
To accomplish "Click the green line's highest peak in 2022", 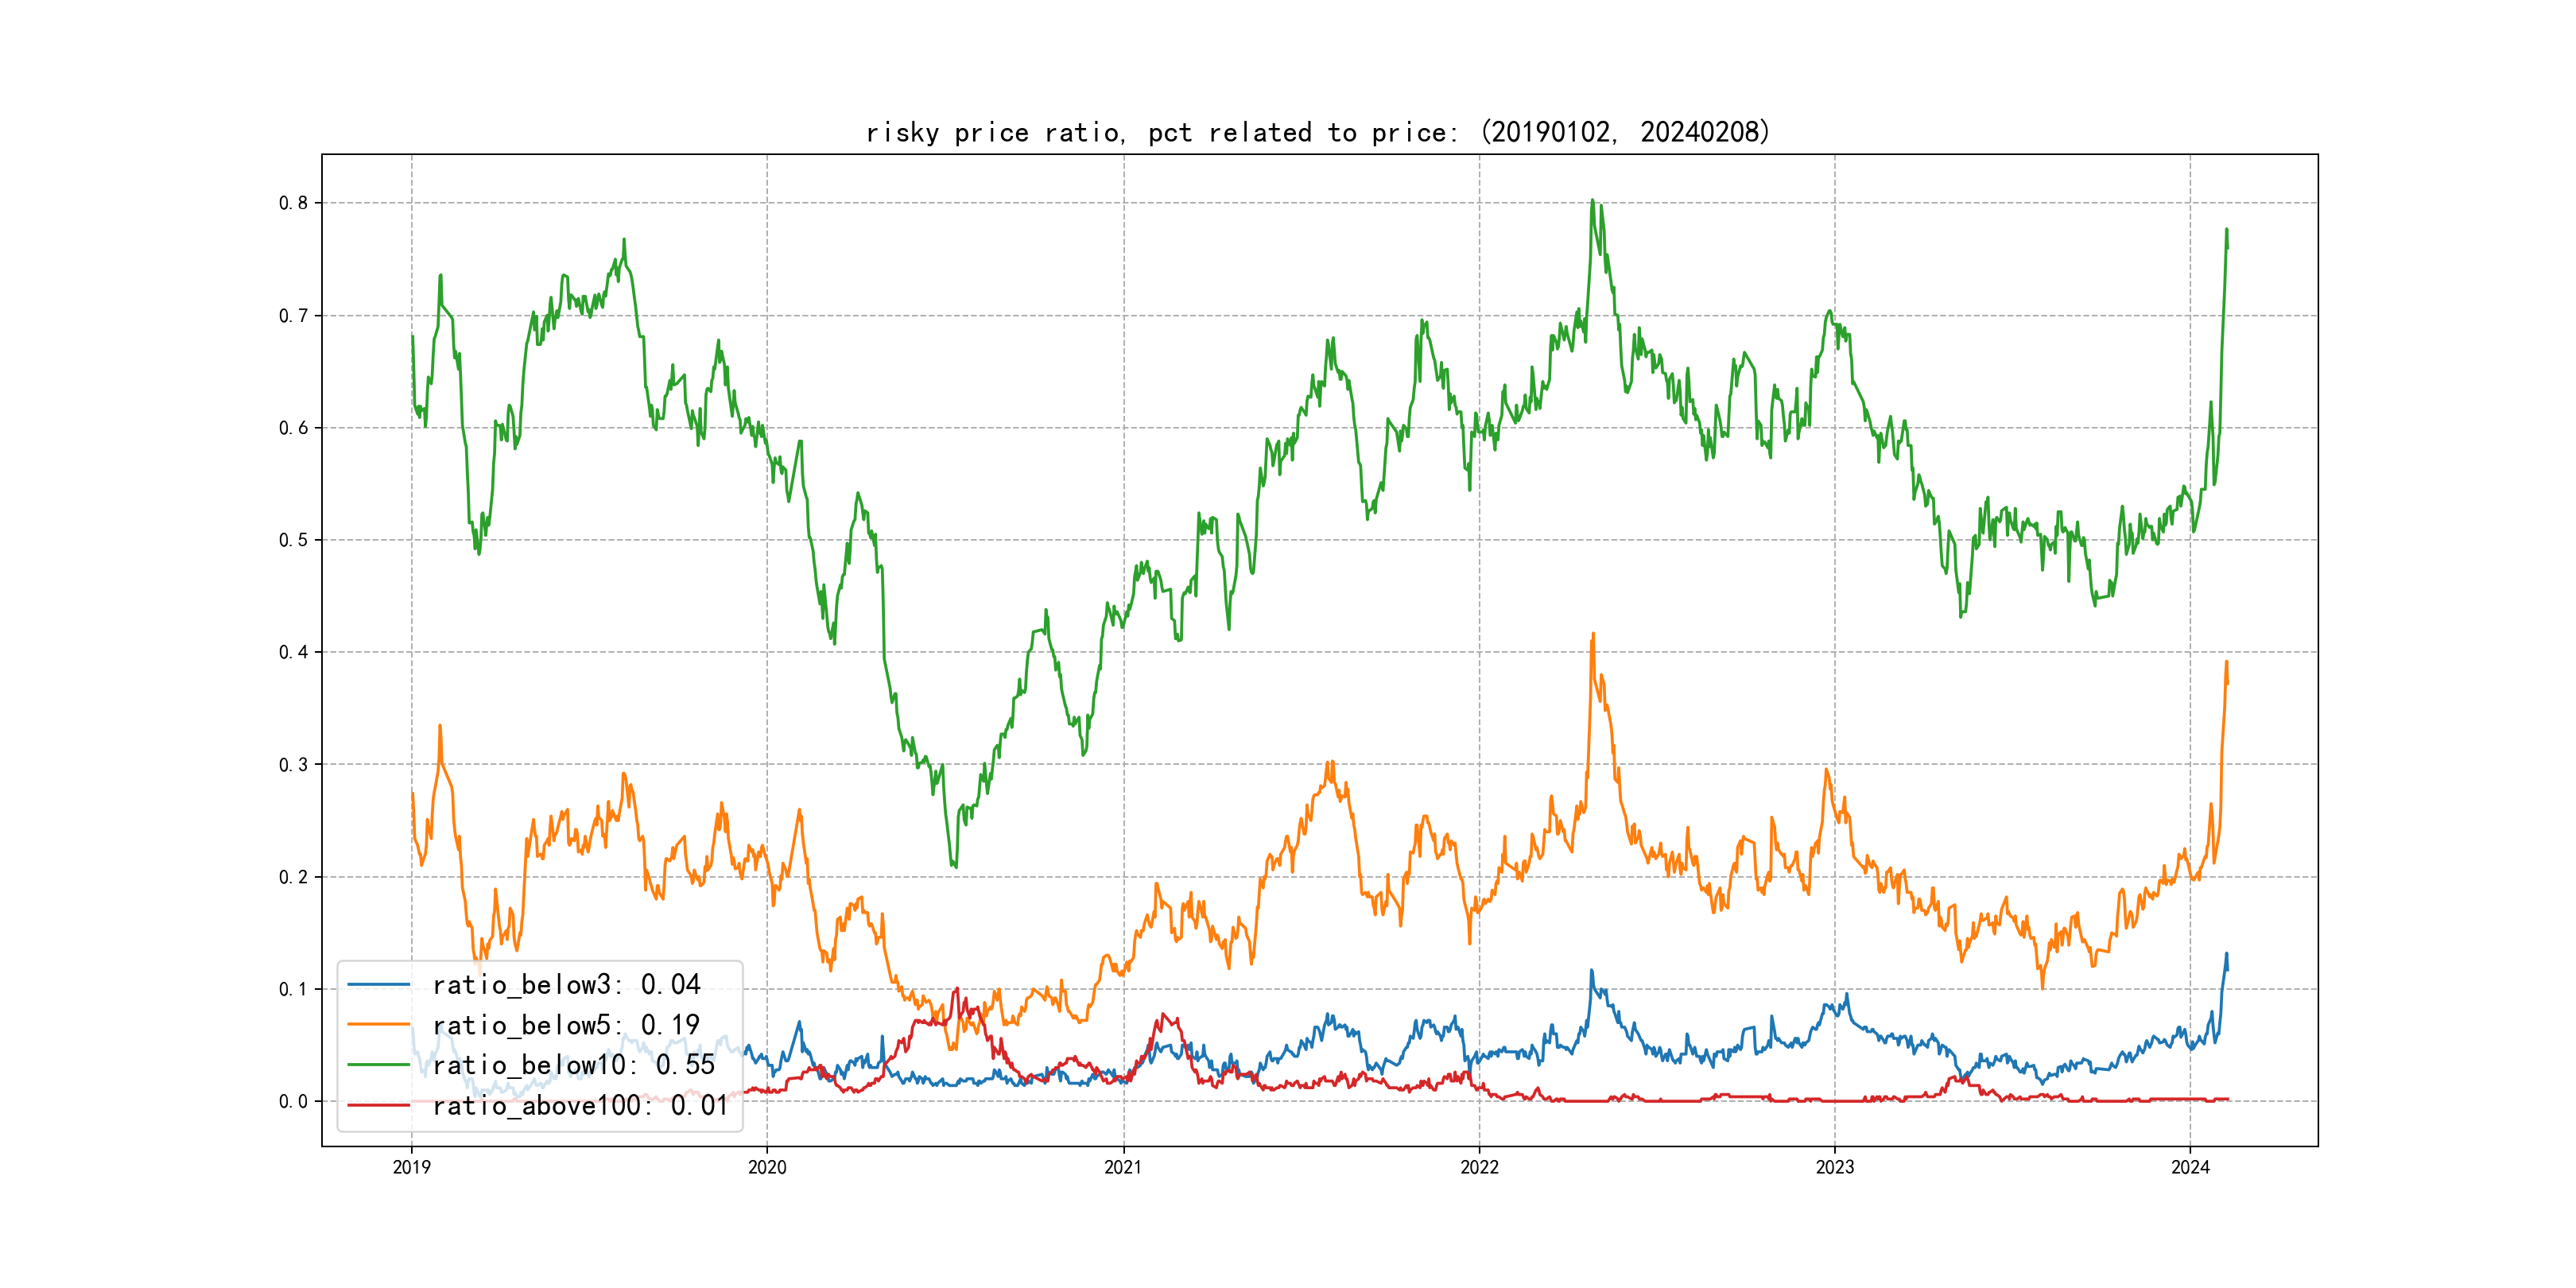I will click(x=1592, y=200).
